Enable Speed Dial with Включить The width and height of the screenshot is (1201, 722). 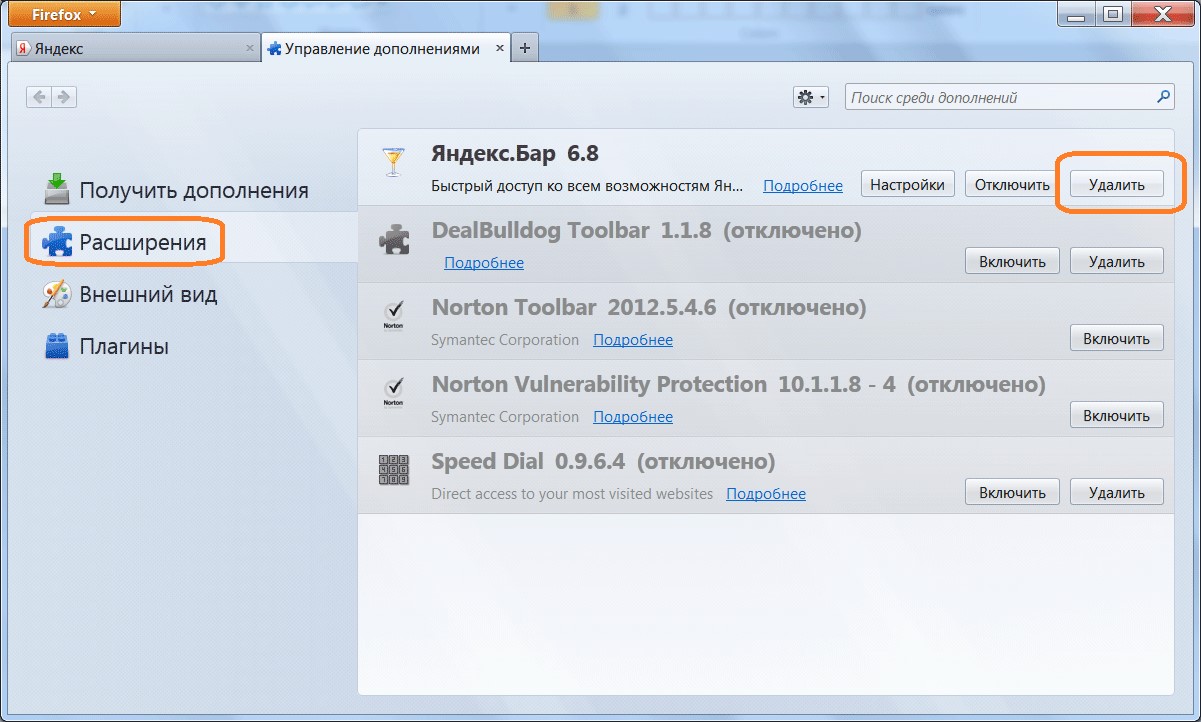pos(1012,492)
